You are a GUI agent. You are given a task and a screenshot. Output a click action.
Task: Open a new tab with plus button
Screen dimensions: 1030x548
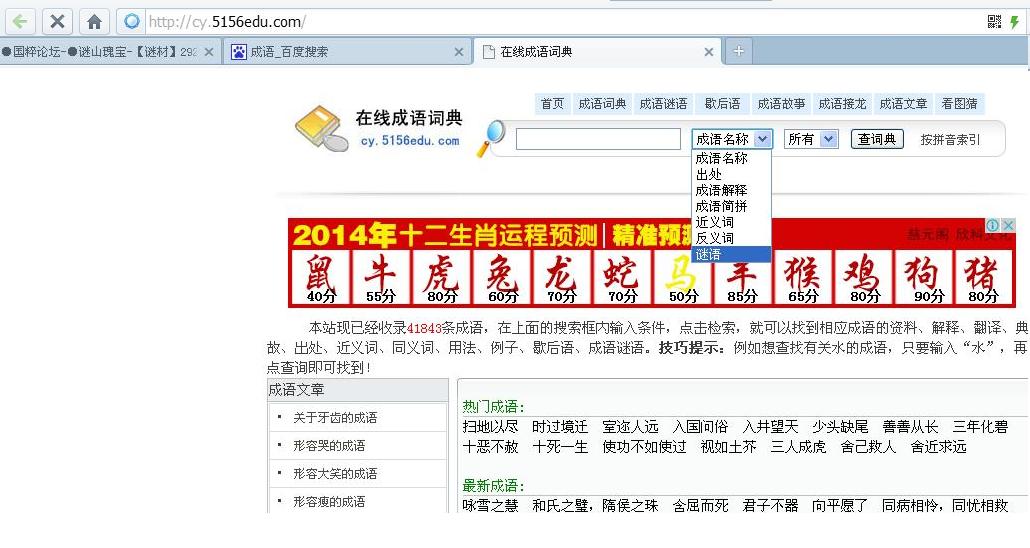(738, 51)
